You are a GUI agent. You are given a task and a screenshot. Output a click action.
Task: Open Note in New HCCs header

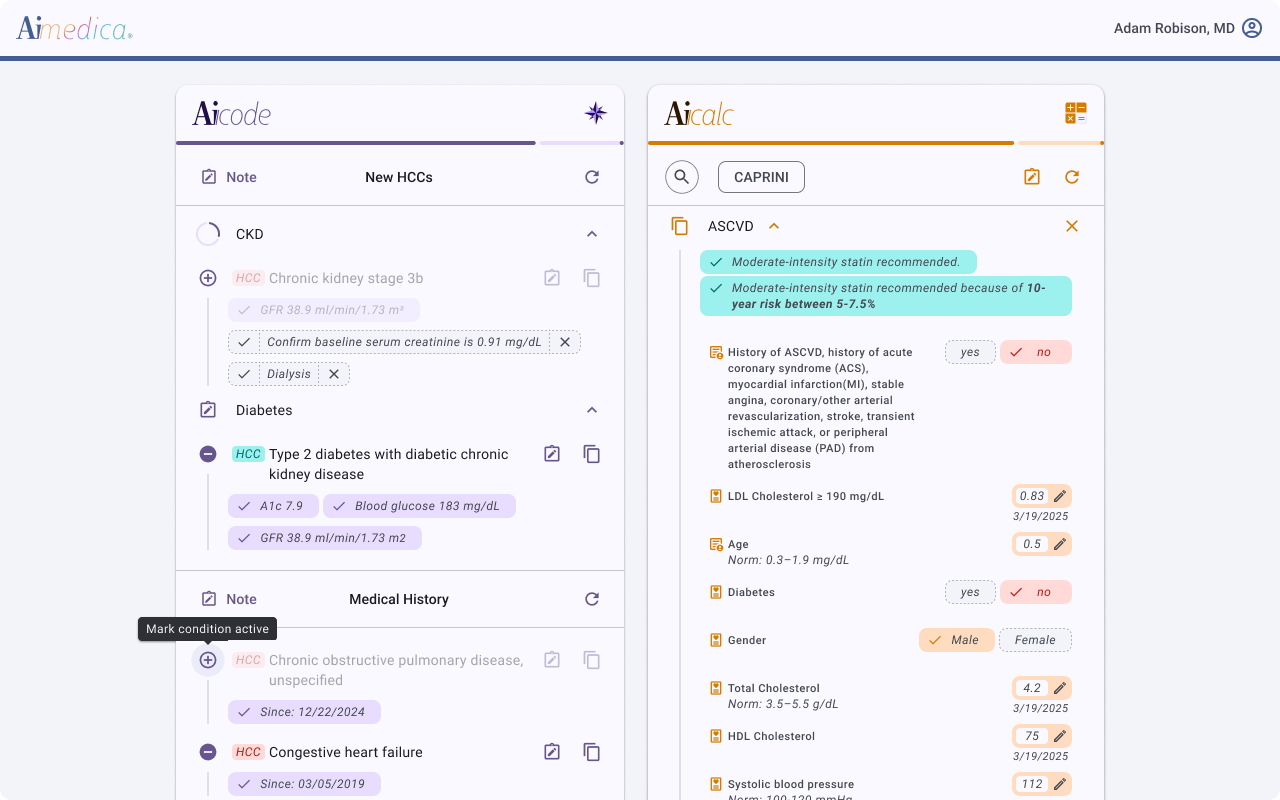[229, 177]
